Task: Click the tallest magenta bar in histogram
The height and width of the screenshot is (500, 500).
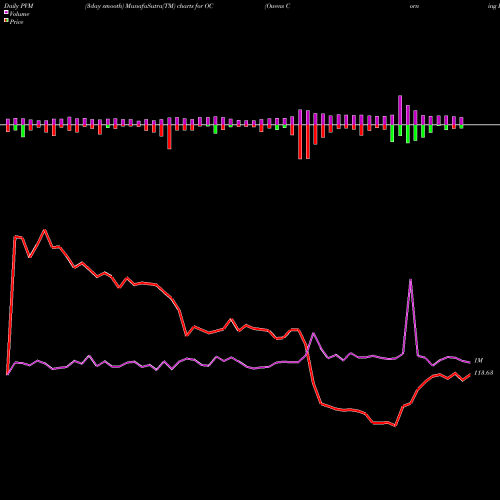Action: [x=400, y=110]
